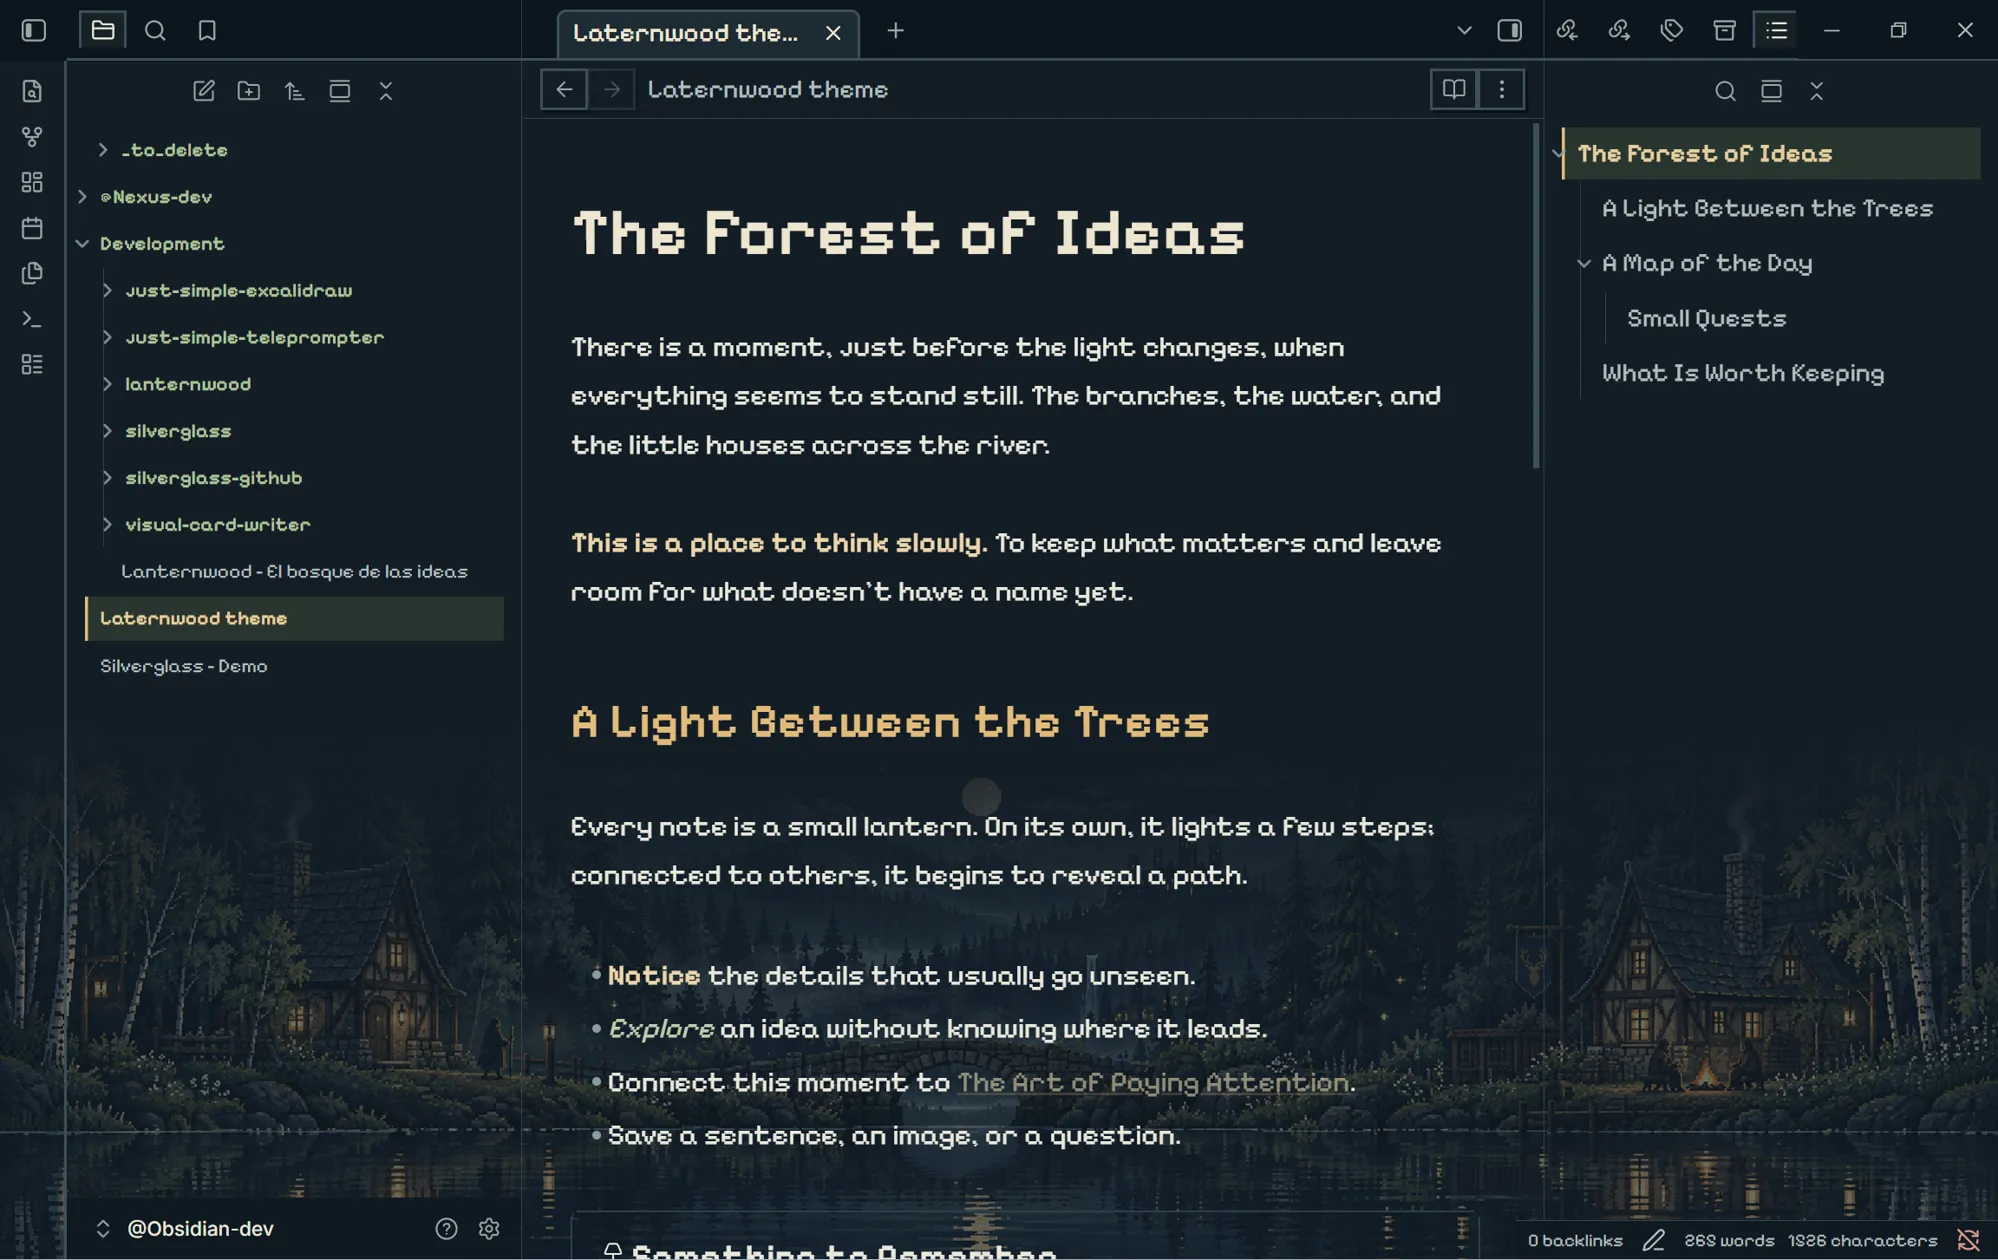Image resolution: width=1998 pixels, height=1260 pixels.
Task: Click the 0 backlinks status item
Action: click(1575, 1241)
